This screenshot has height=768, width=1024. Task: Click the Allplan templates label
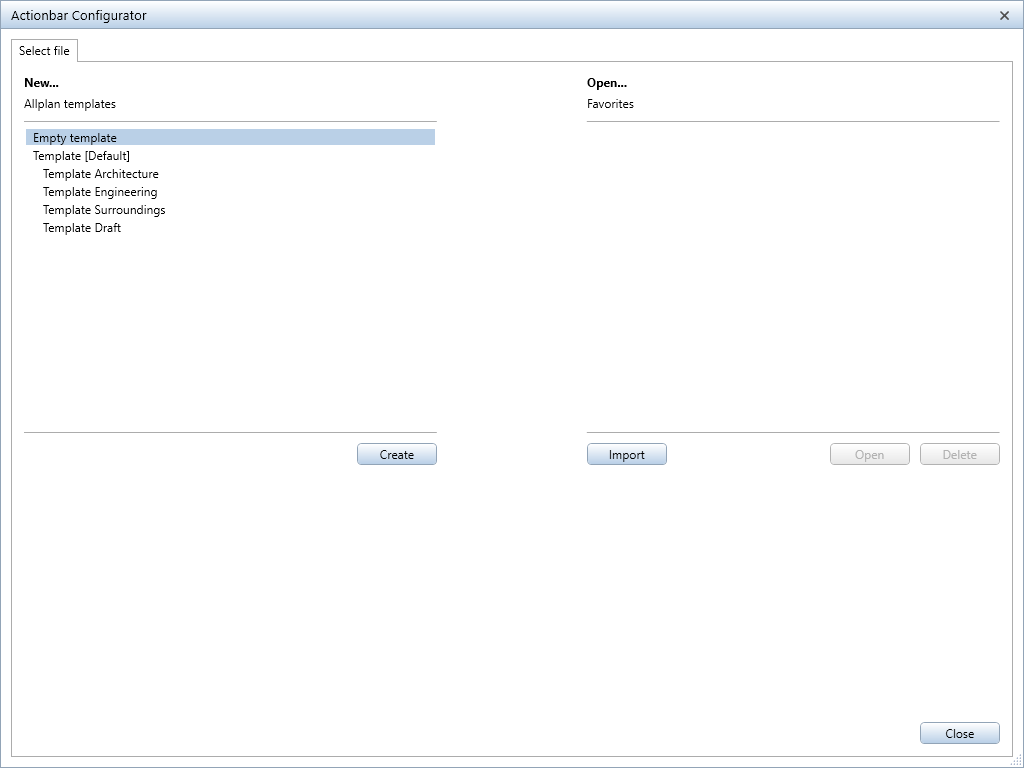pos(70,104)
